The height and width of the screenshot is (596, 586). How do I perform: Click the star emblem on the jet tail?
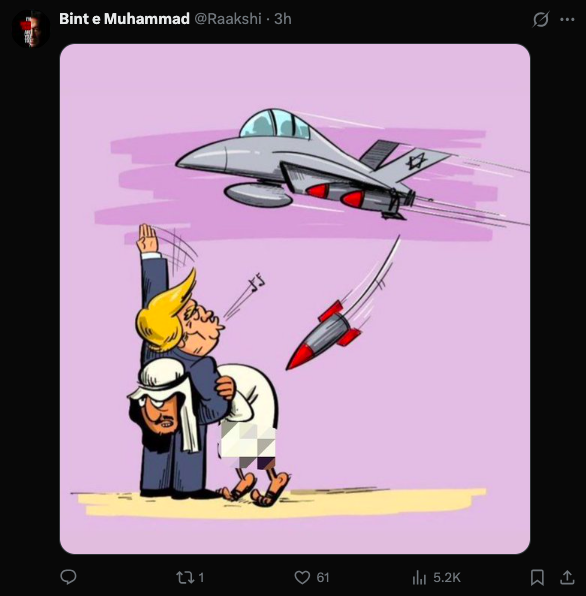coord(416,162)
